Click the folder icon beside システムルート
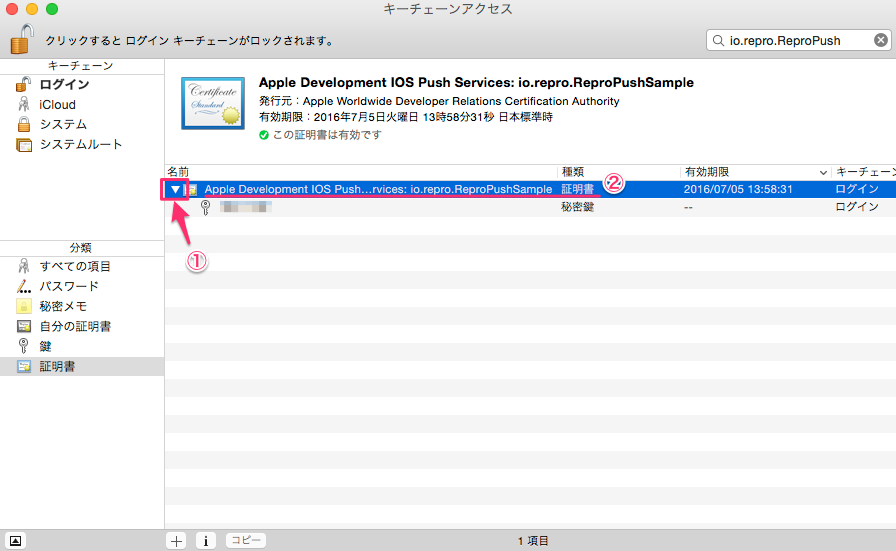 pos(24,145)
